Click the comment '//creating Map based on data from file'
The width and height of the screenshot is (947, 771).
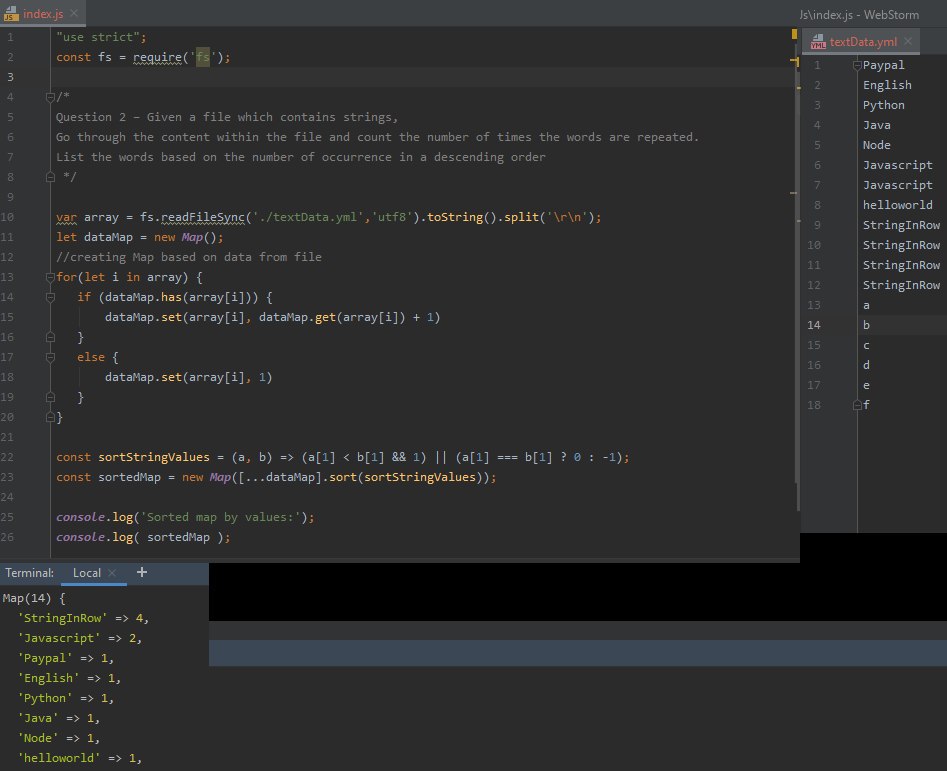click(x=189, y=257)
